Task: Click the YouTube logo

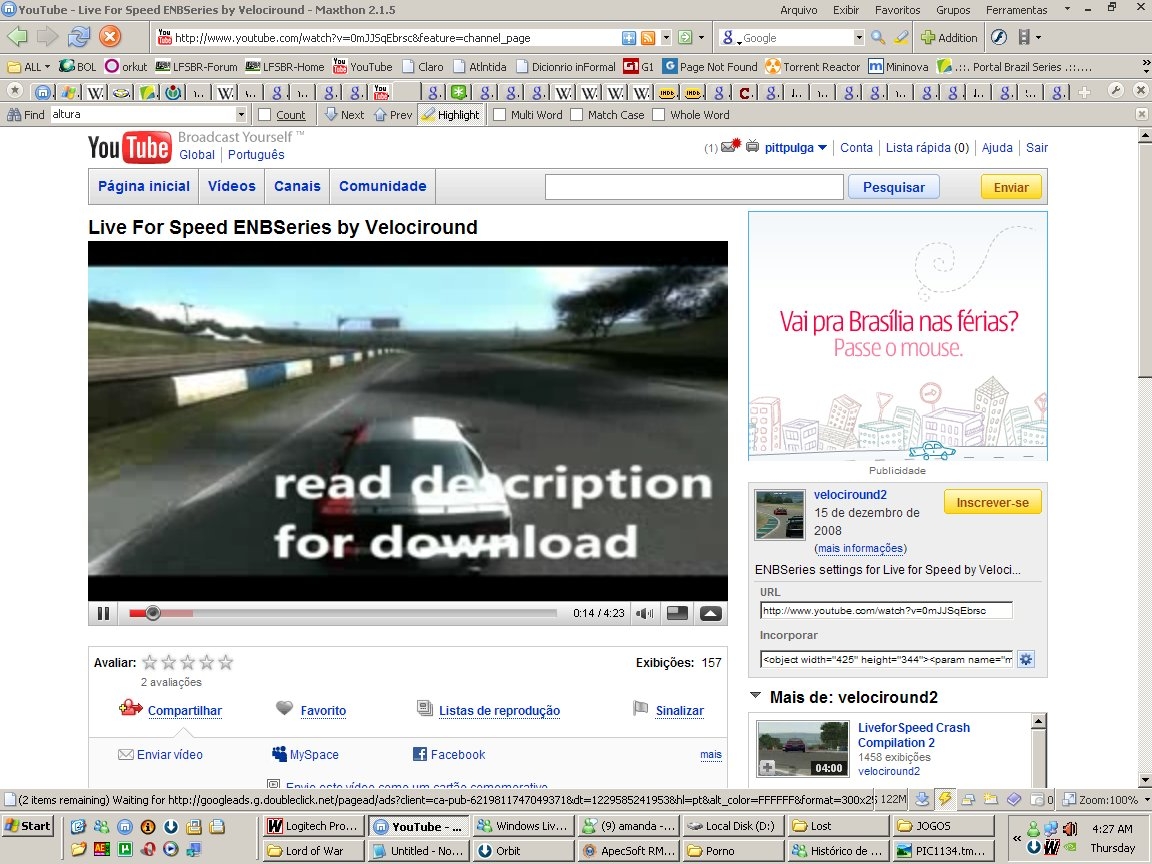Action: coord(129,147)
